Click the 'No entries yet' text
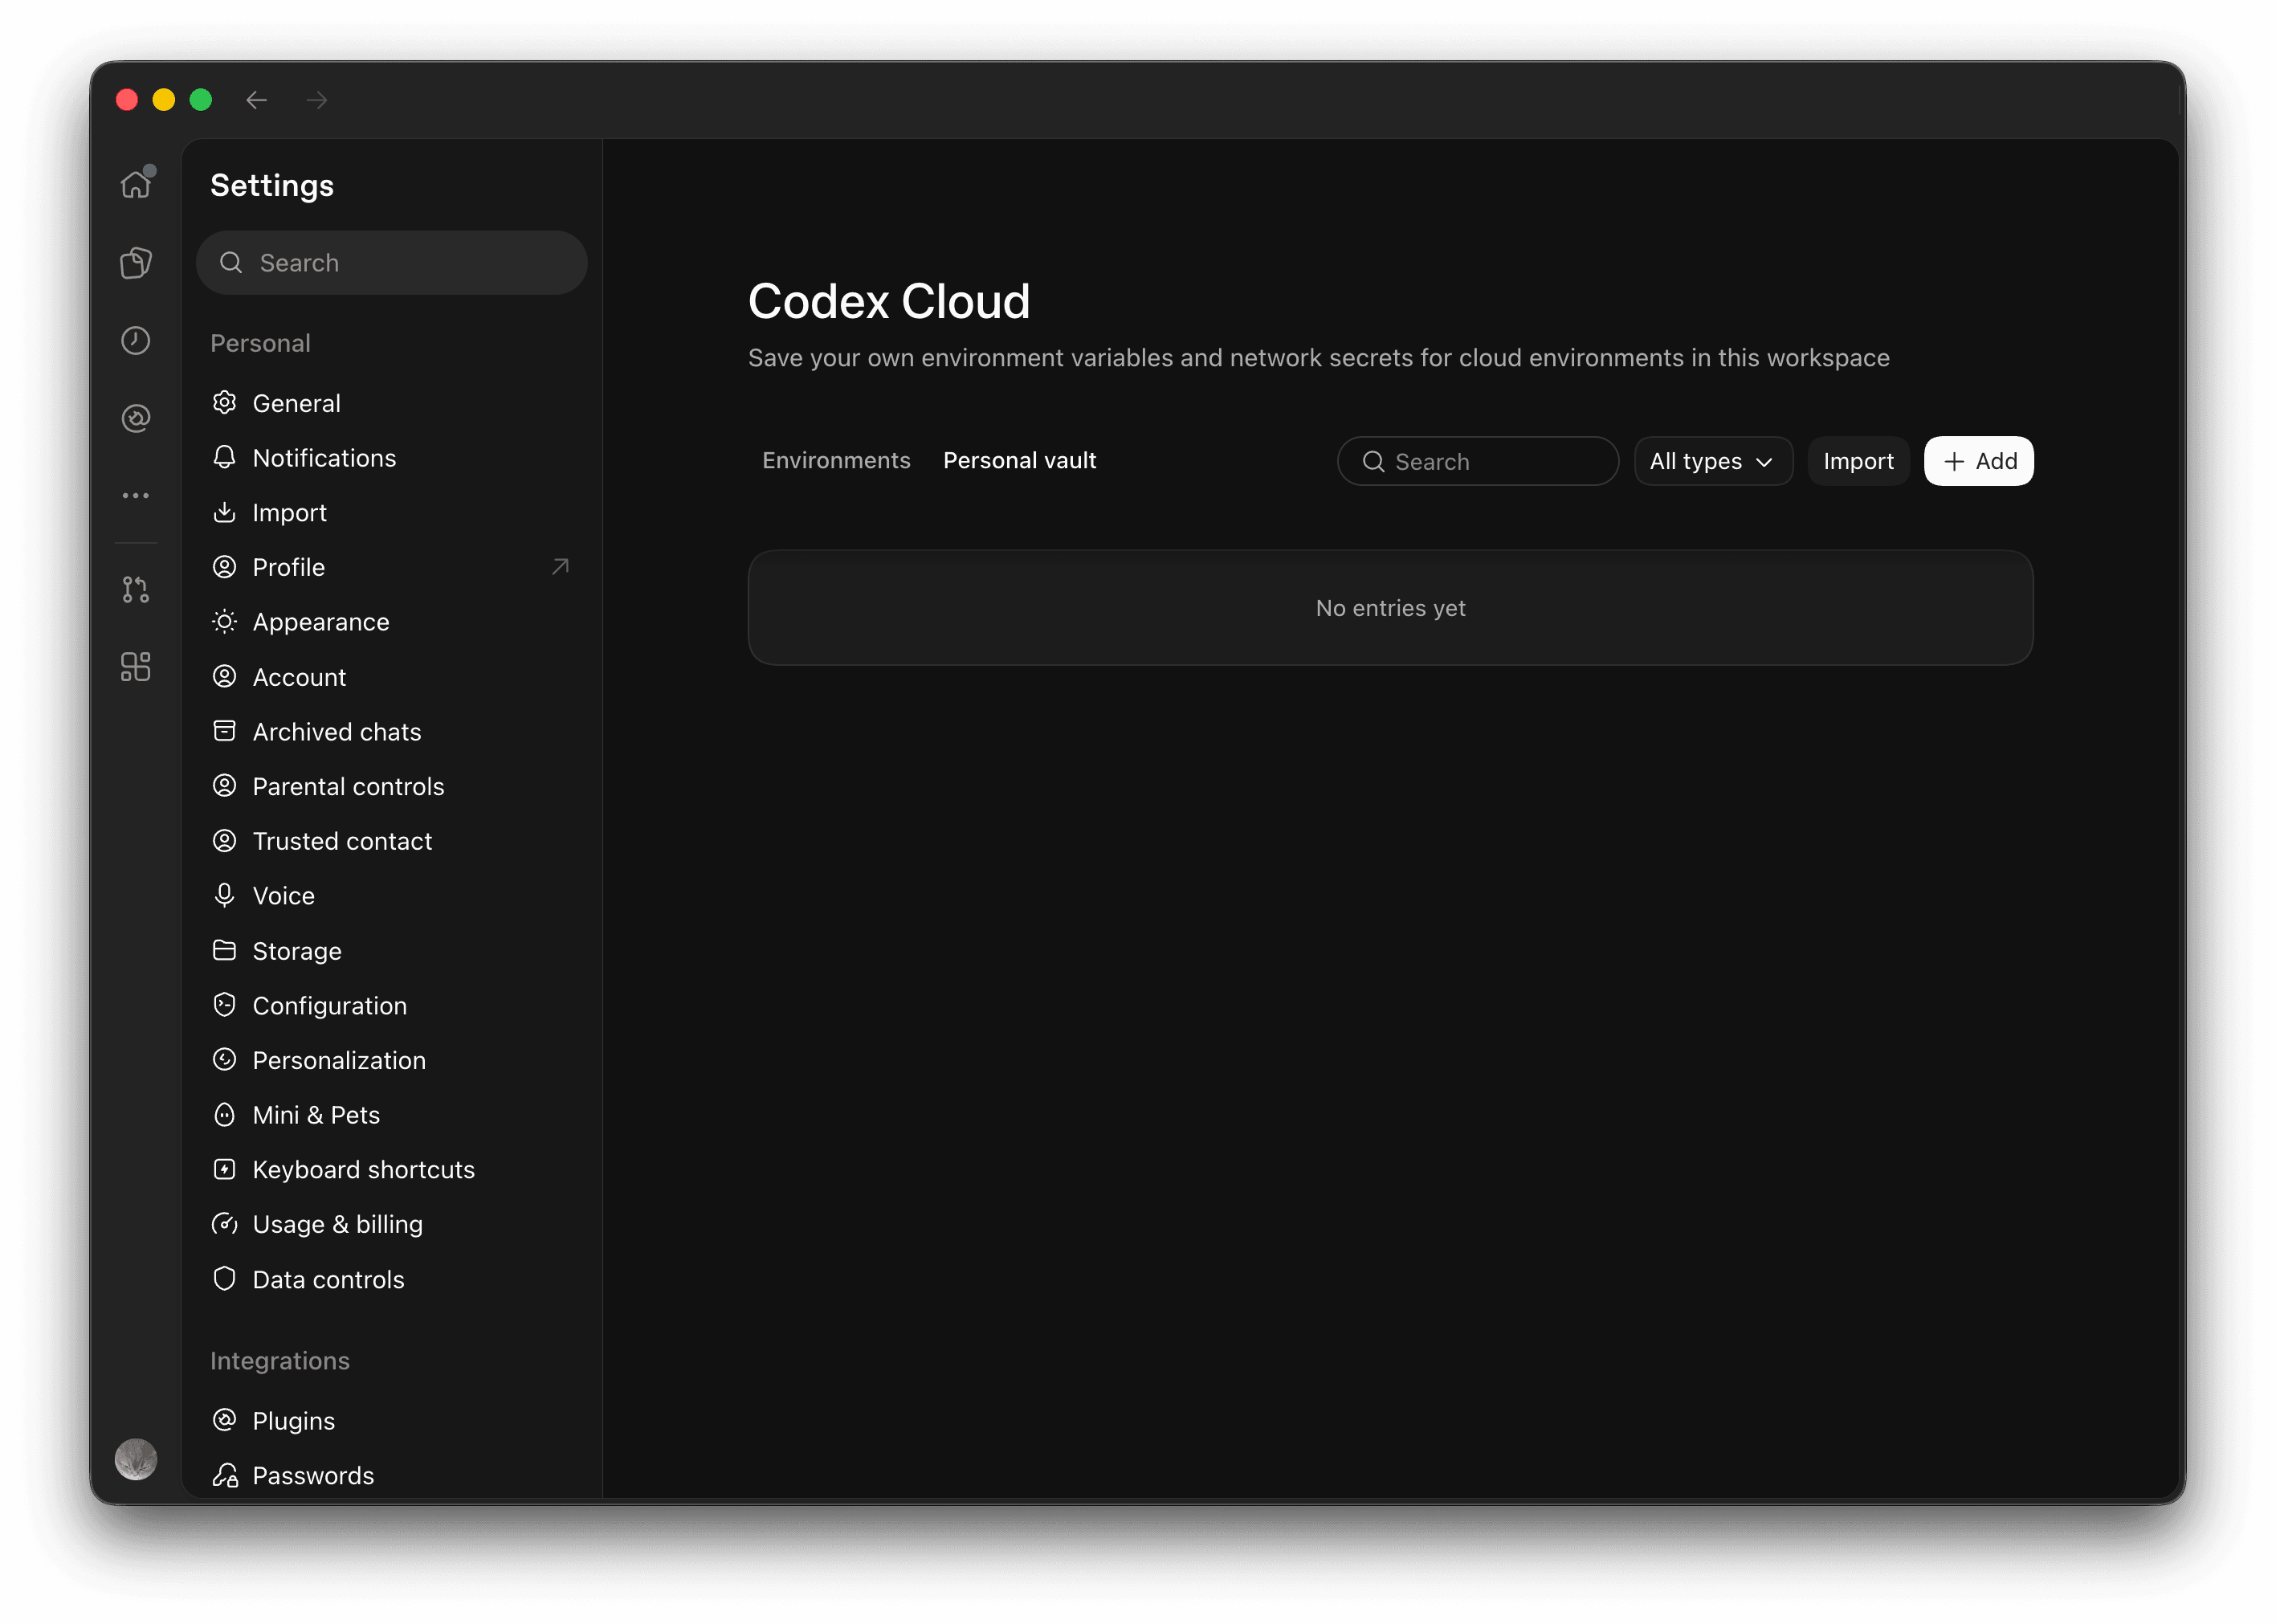Viewport: 2276px width, 1624px height. point(1390,608)
